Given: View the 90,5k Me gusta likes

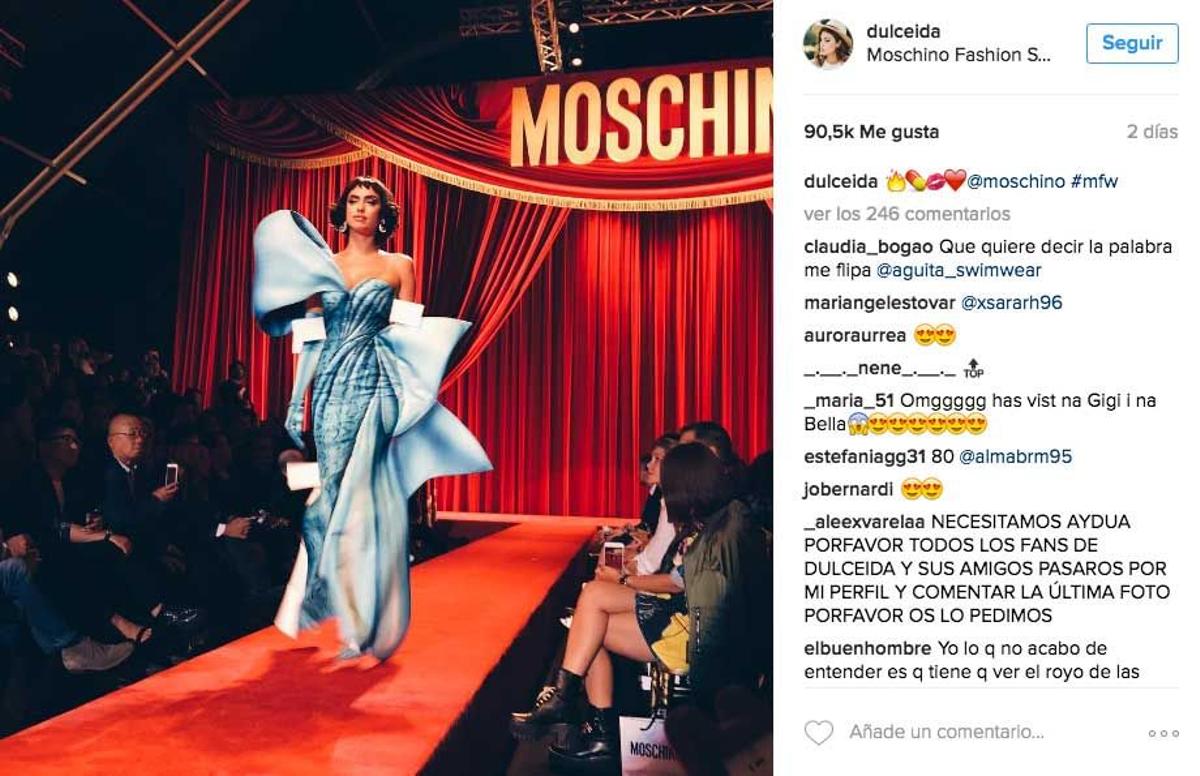Looking at the screenshot, I should tap(871, 132).
